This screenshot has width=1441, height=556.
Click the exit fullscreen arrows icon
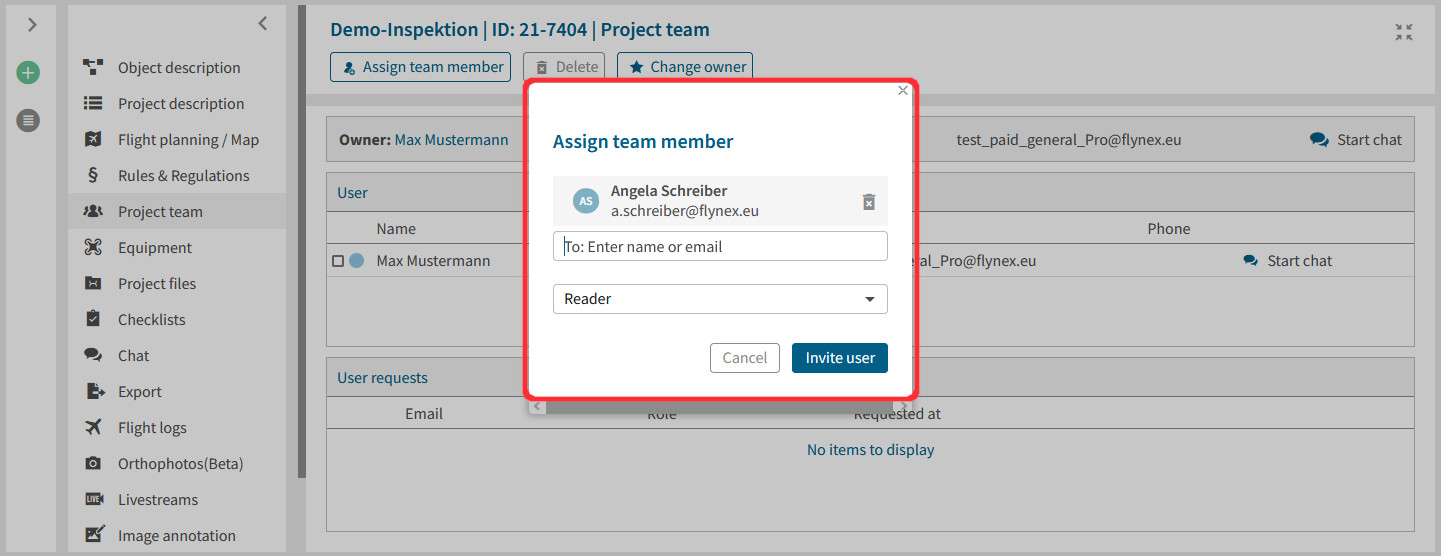[1404, 32]
